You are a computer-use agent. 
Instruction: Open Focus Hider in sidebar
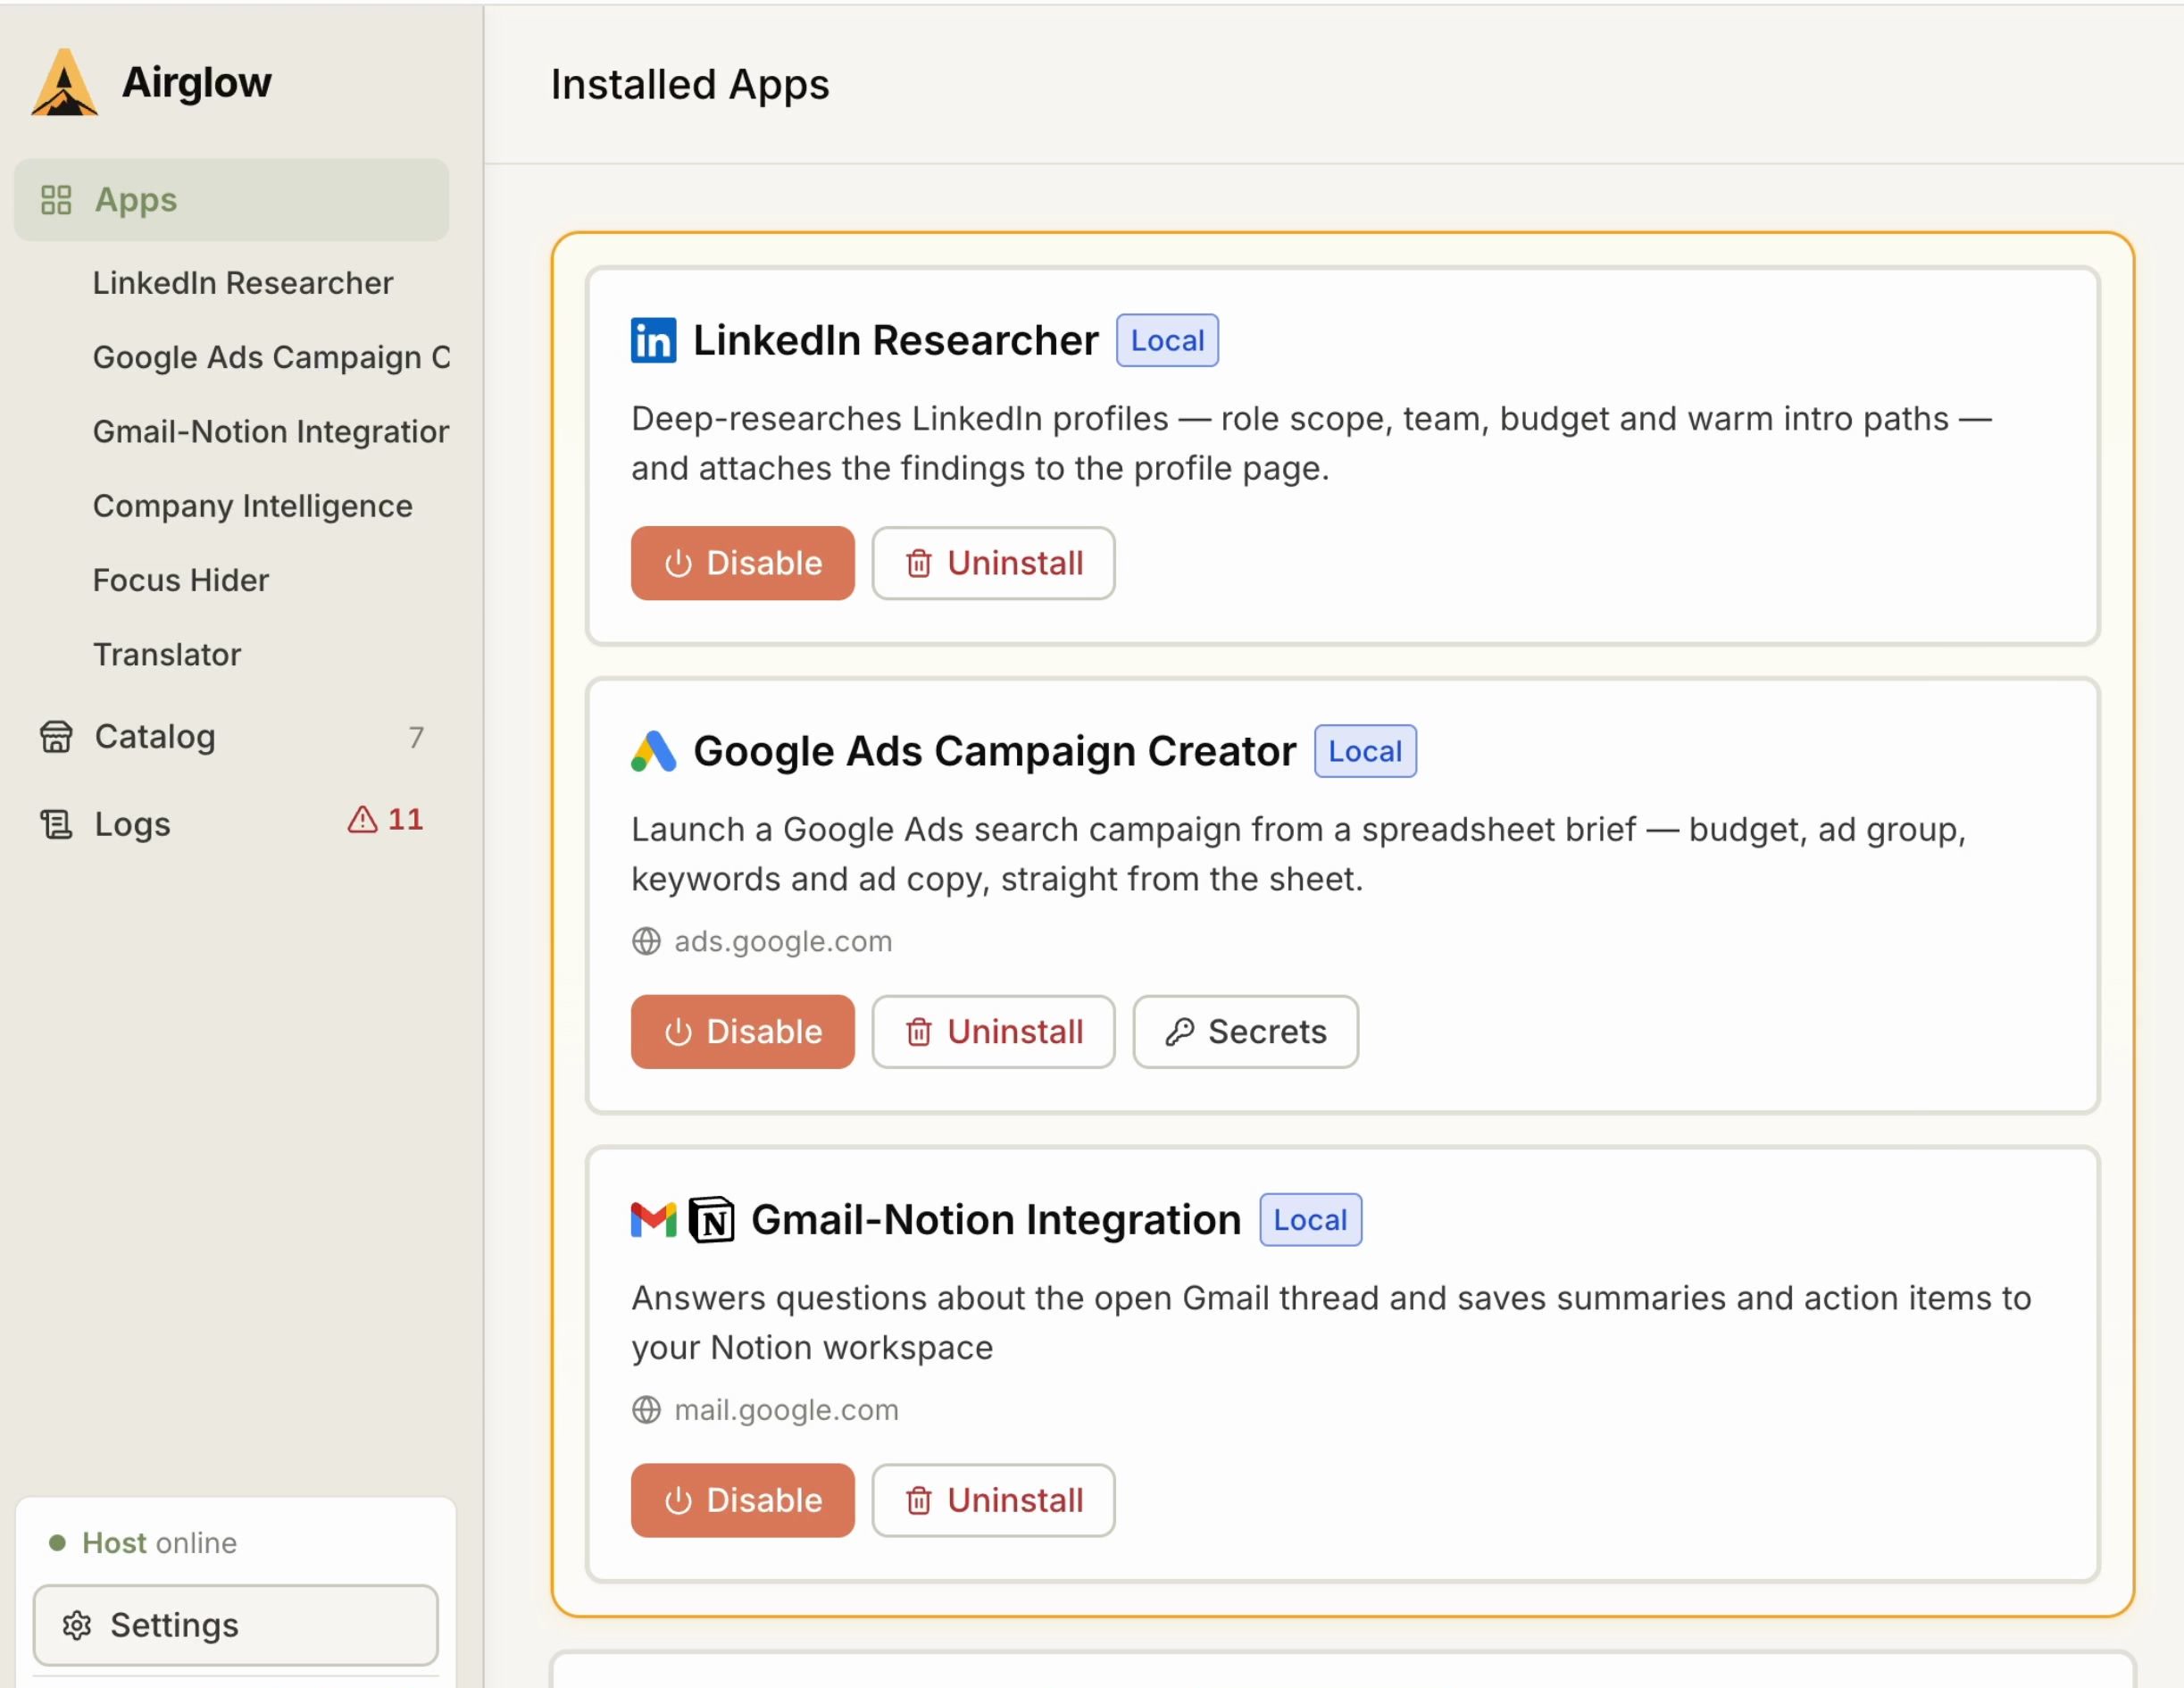click(x=181, y=580)
